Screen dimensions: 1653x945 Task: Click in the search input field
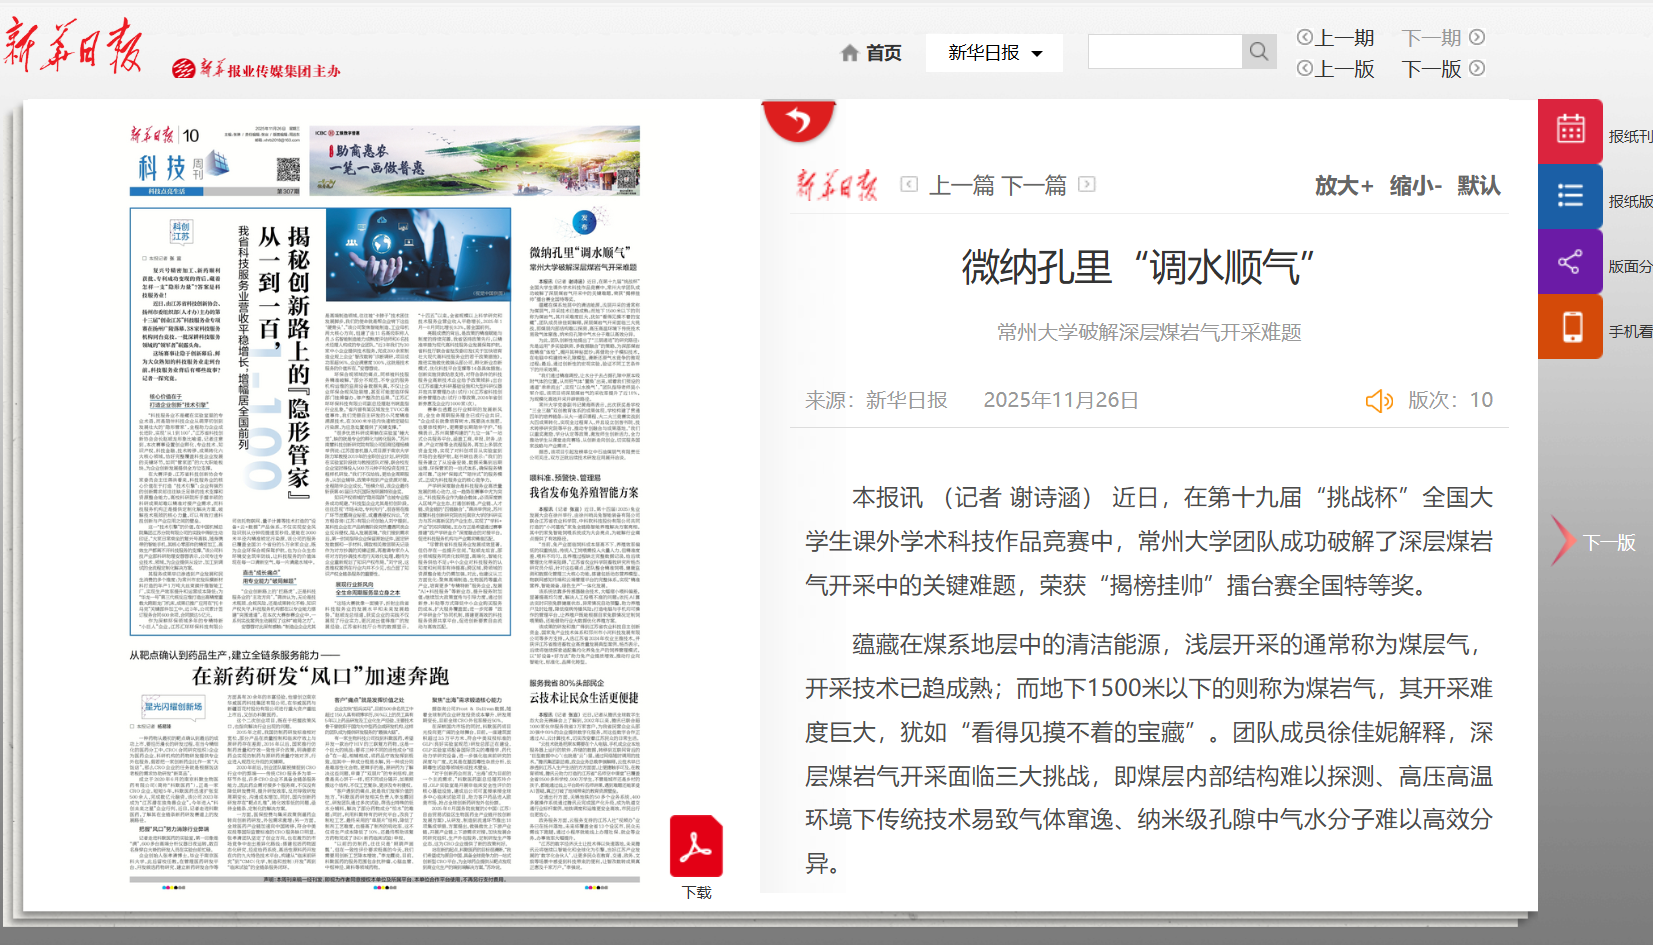[1165, 52]
